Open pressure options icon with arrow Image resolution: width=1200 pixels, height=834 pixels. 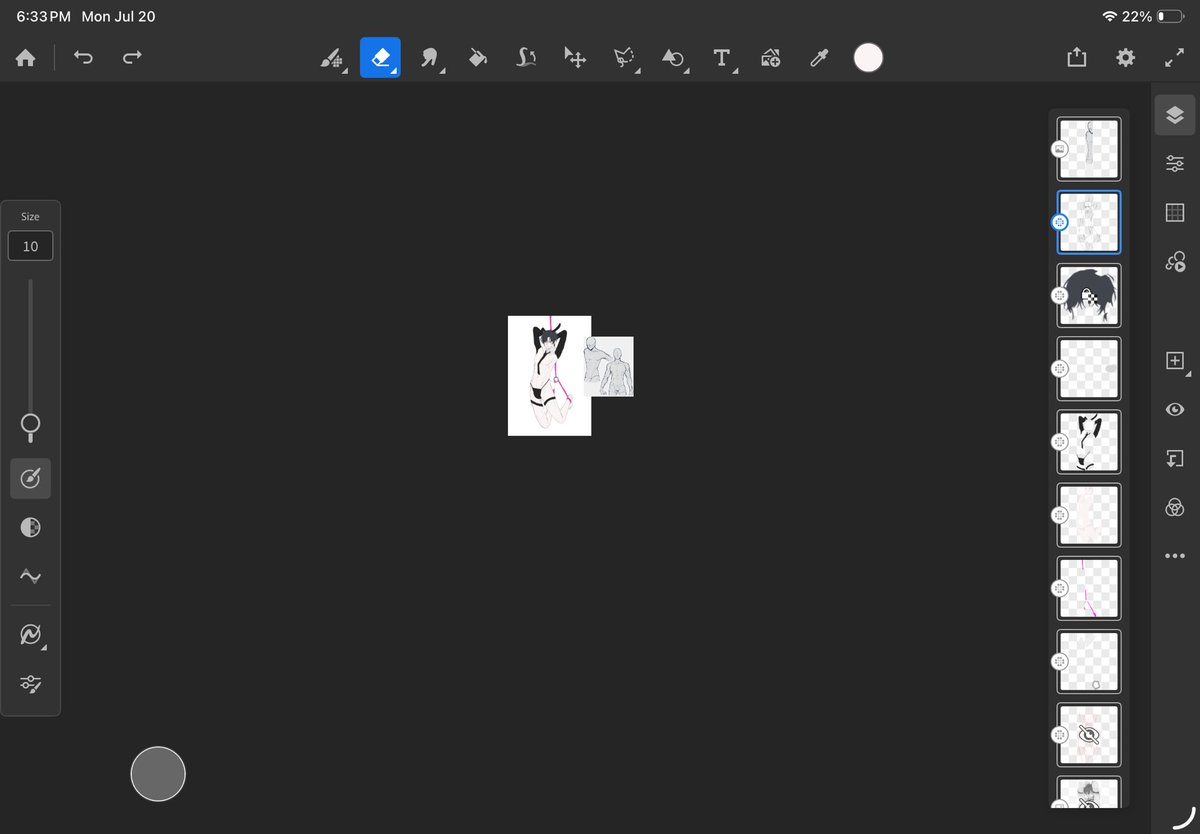click(x=31, y=636)
